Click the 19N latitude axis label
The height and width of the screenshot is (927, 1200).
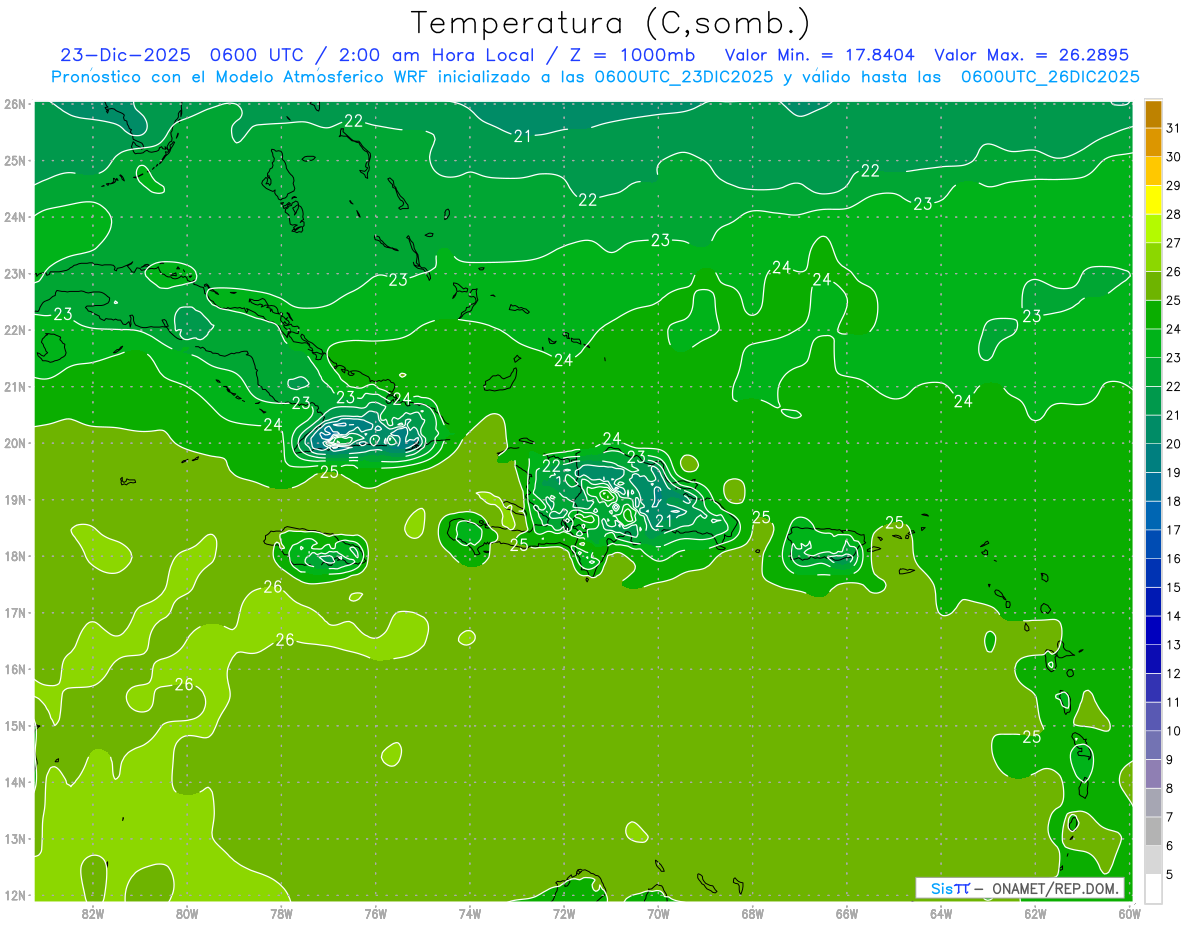(15, 500)
